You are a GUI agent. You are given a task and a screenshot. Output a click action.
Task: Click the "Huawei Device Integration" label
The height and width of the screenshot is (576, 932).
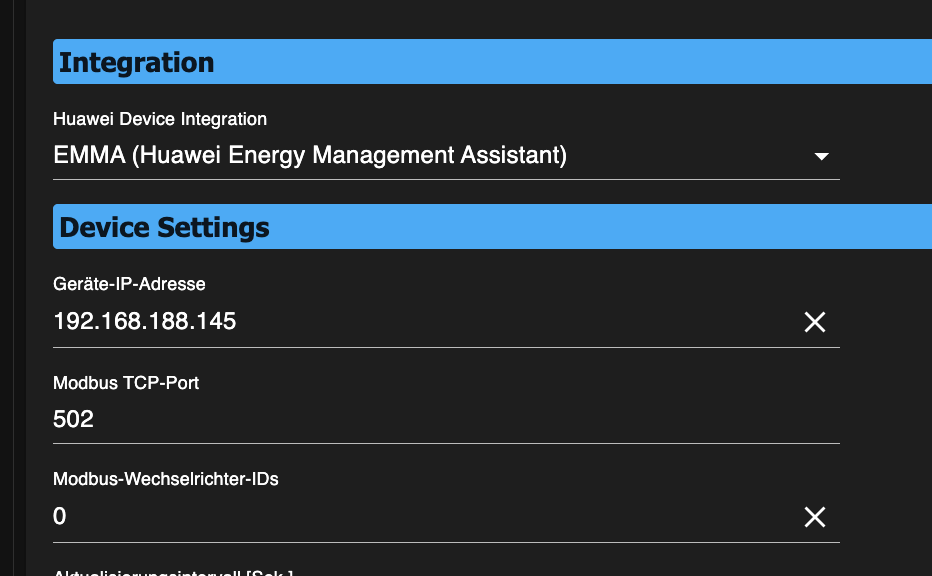pyautogui.click(x=160, y=119)
